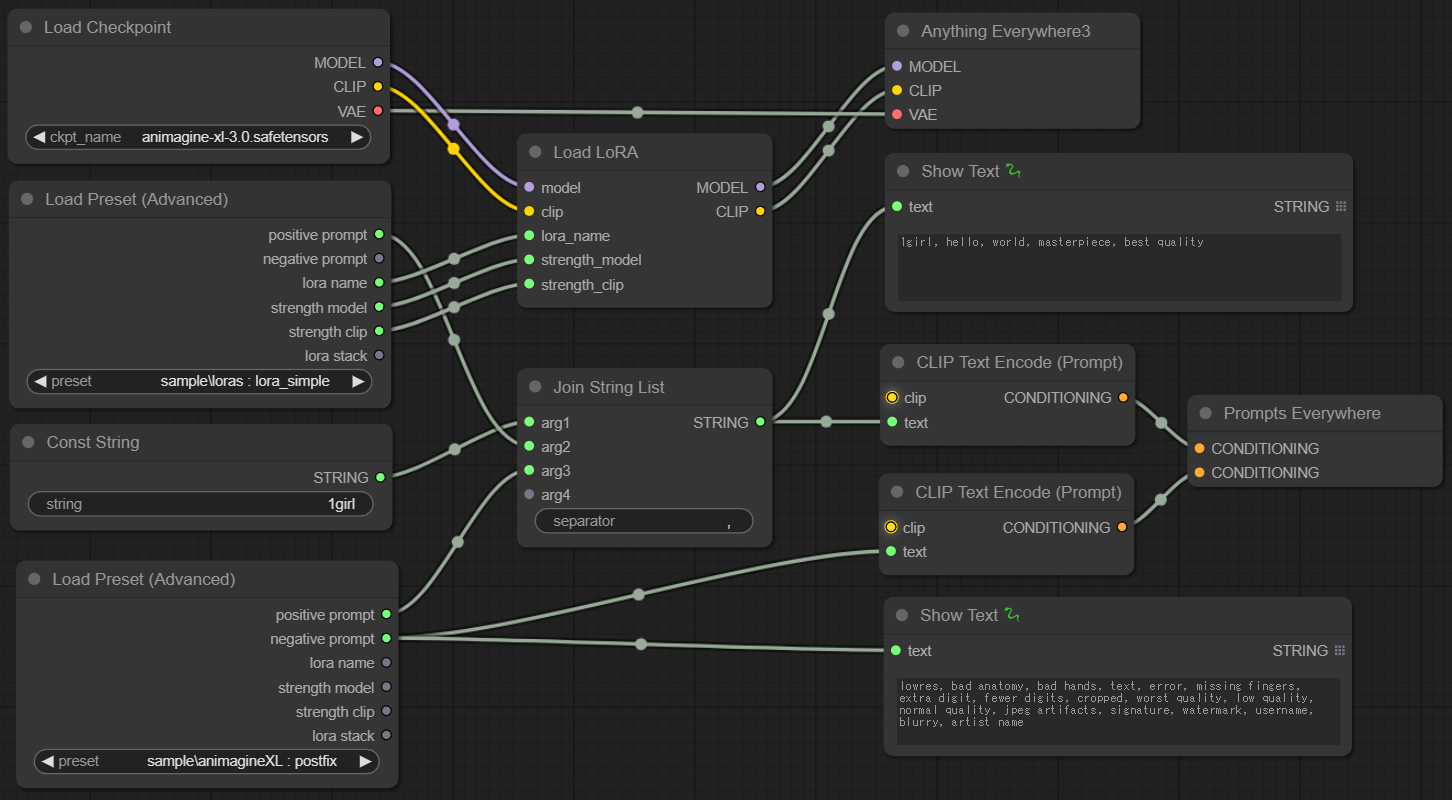Collapse the Anything Everywhere3 node dot

coord(903,31)
